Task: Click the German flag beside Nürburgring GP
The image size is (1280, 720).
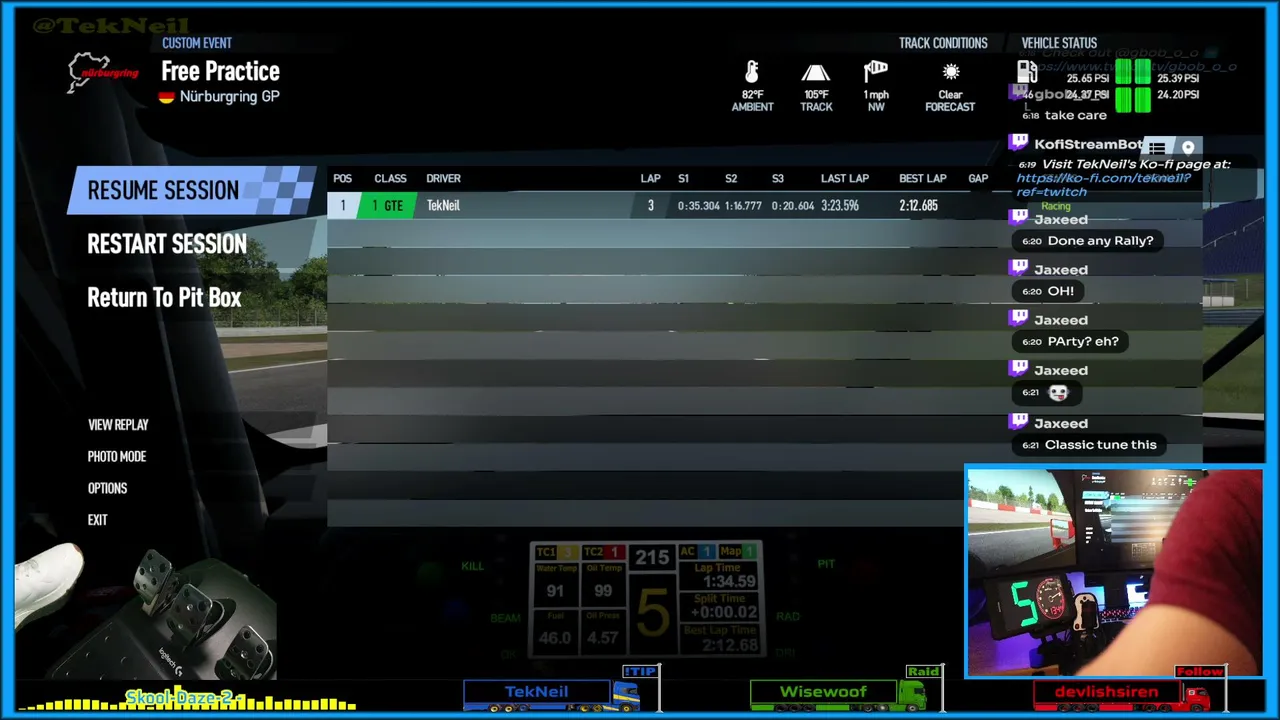Action: [x=167, y=97]
